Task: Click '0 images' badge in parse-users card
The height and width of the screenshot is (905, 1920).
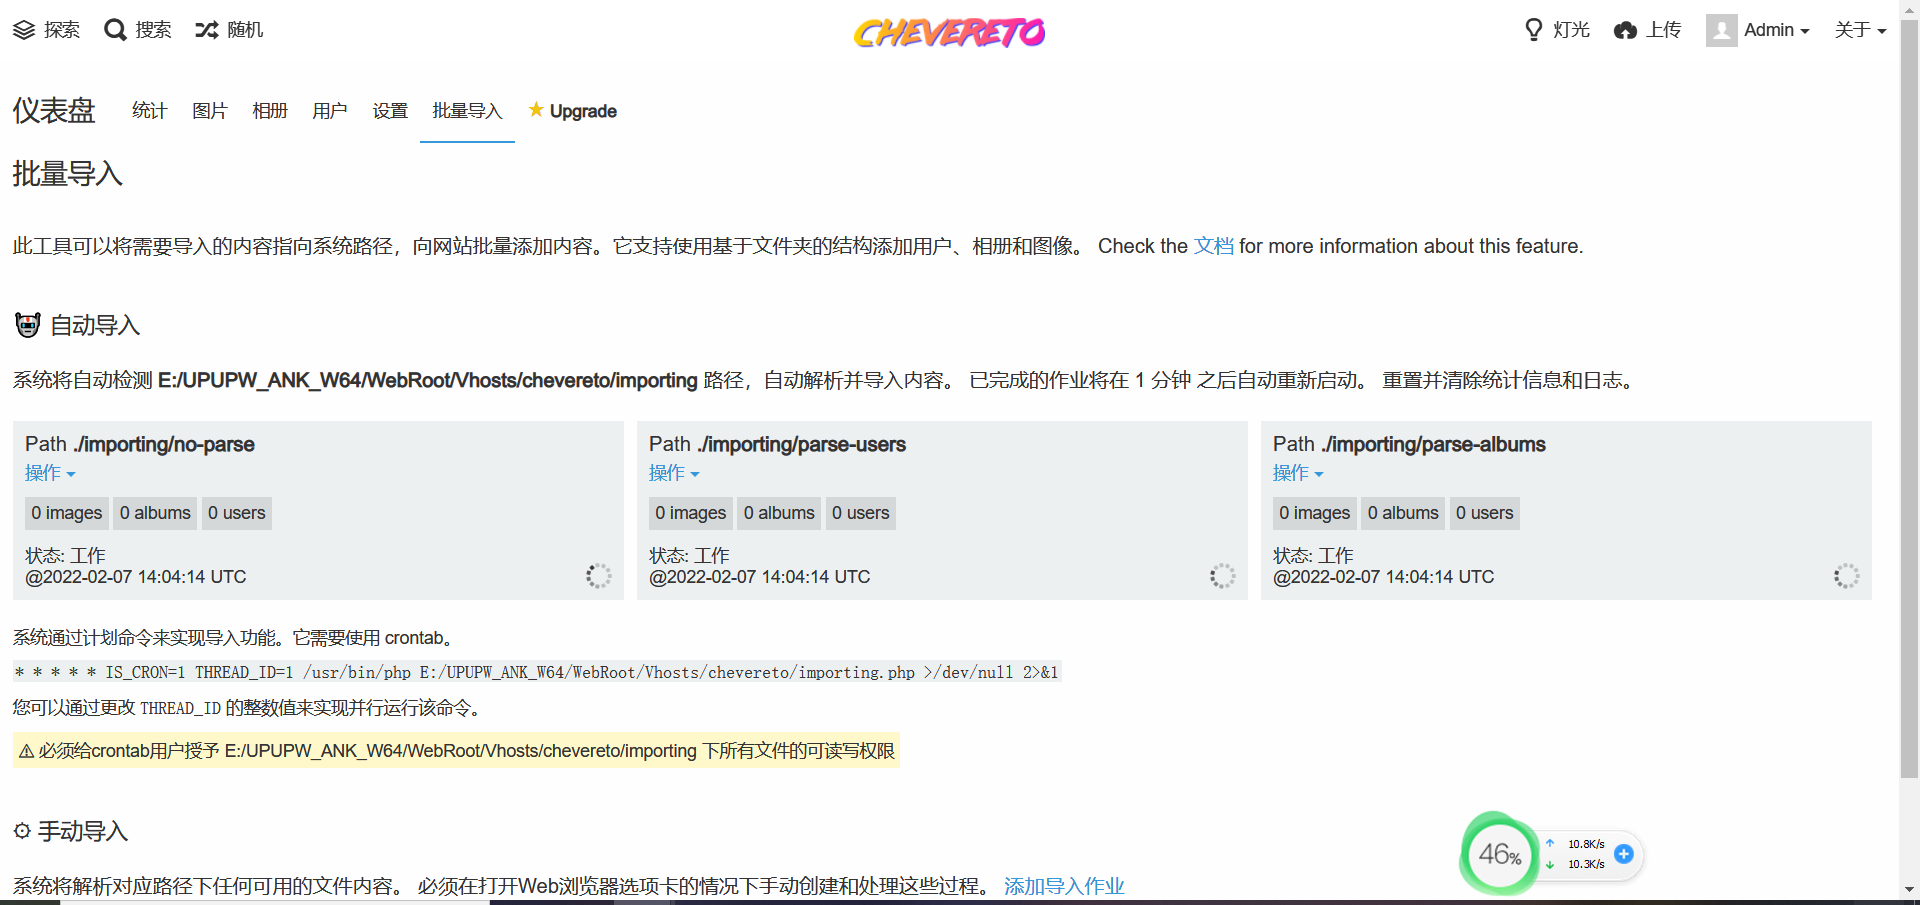Action: click(x=691, y=513)
